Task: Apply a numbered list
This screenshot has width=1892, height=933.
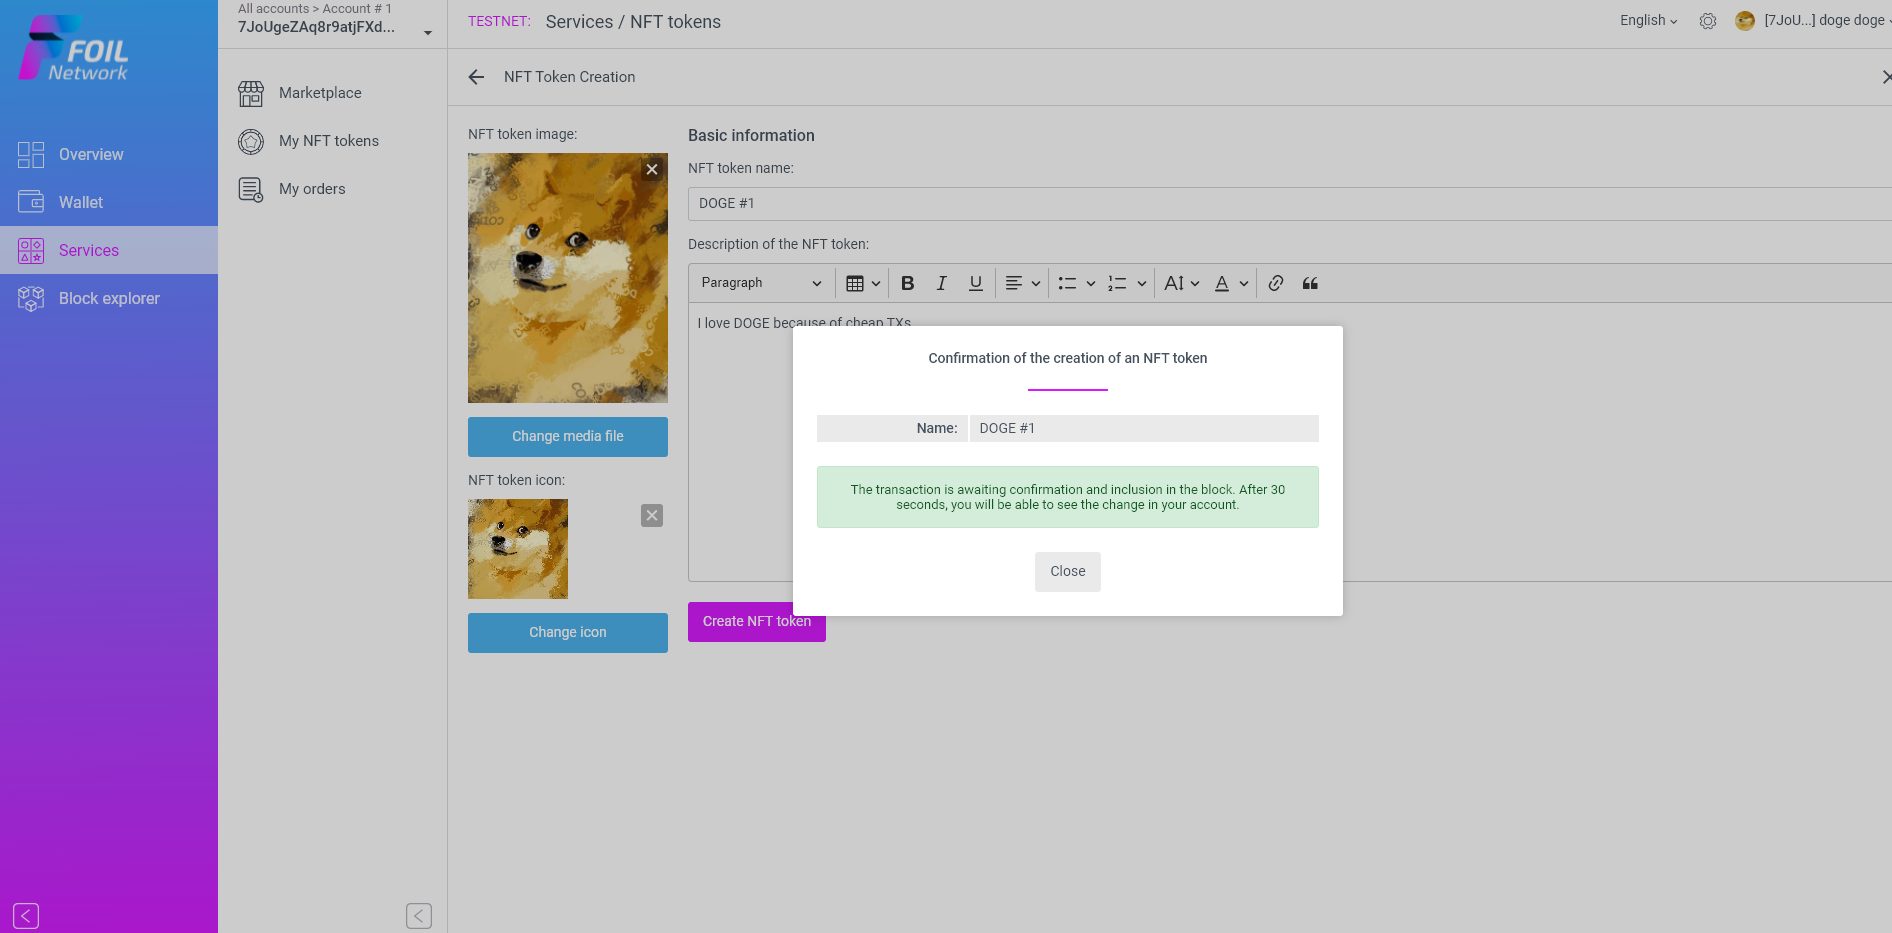Action: click(x=1117, y=284)
